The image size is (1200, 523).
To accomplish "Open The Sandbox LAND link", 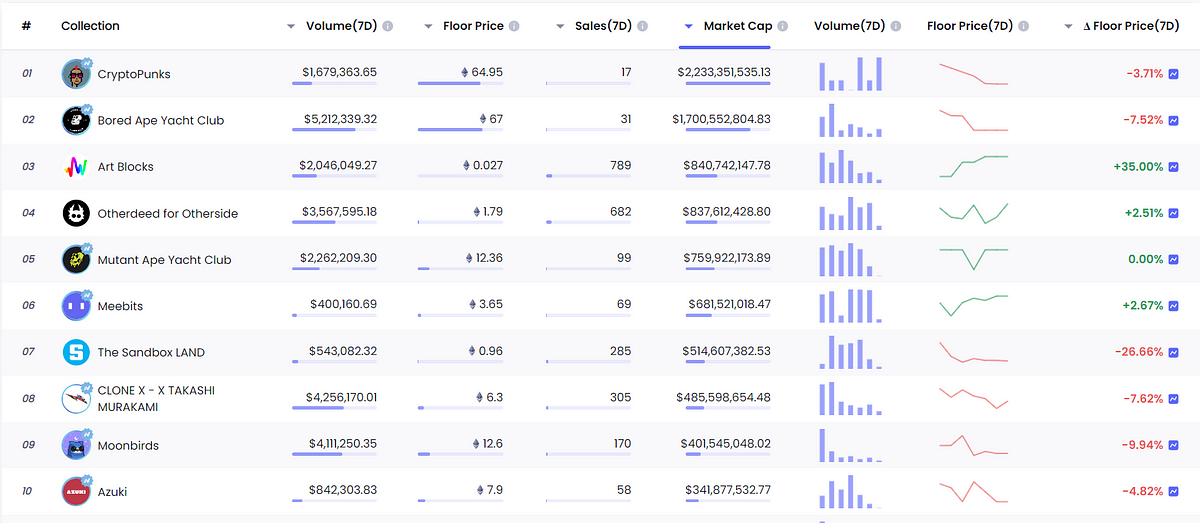I will pyautogui.click(x=151, y=352).
